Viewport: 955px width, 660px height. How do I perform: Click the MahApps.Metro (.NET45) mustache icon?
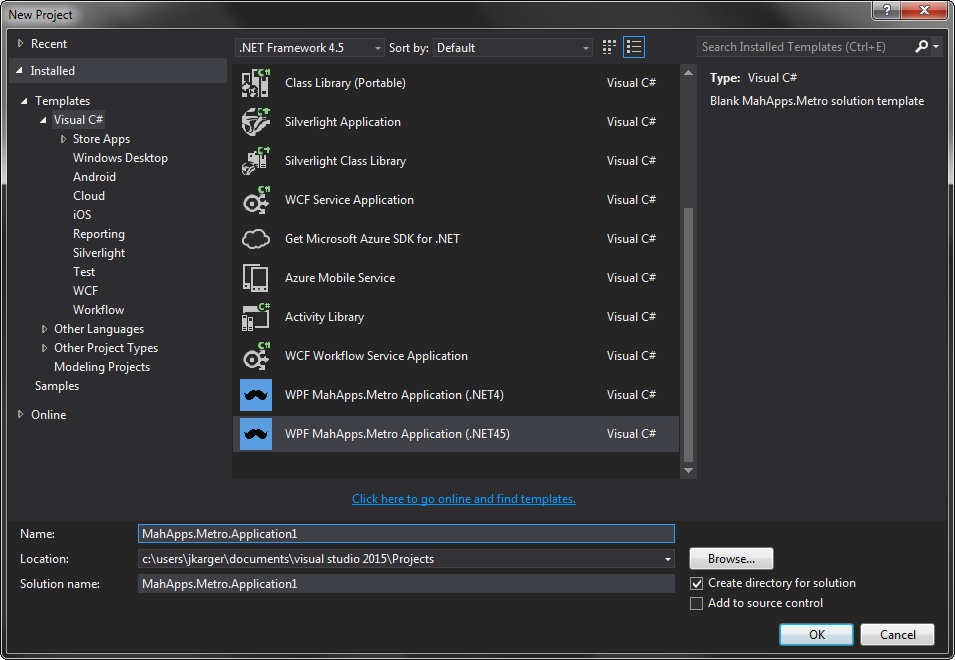(x=256, y=434)
